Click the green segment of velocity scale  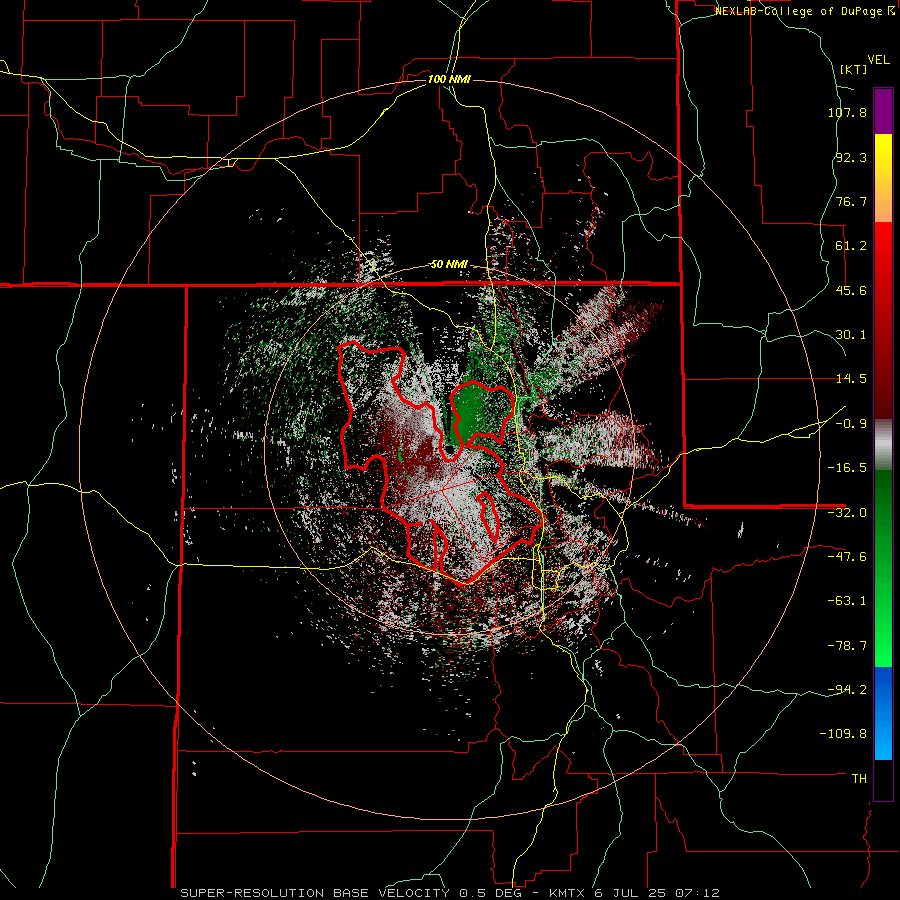883,568
